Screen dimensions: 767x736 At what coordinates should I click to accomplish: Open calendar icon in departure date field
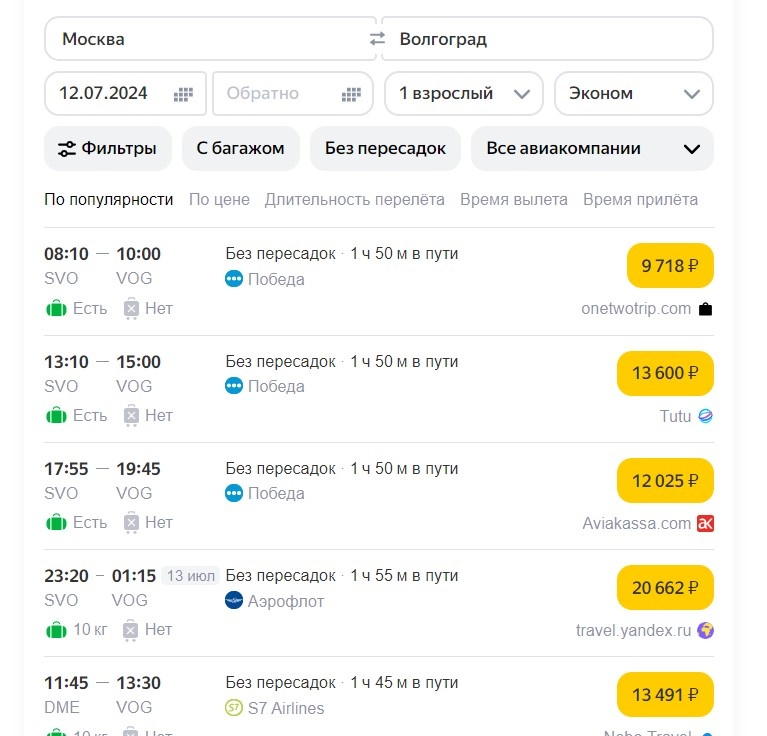183,94
